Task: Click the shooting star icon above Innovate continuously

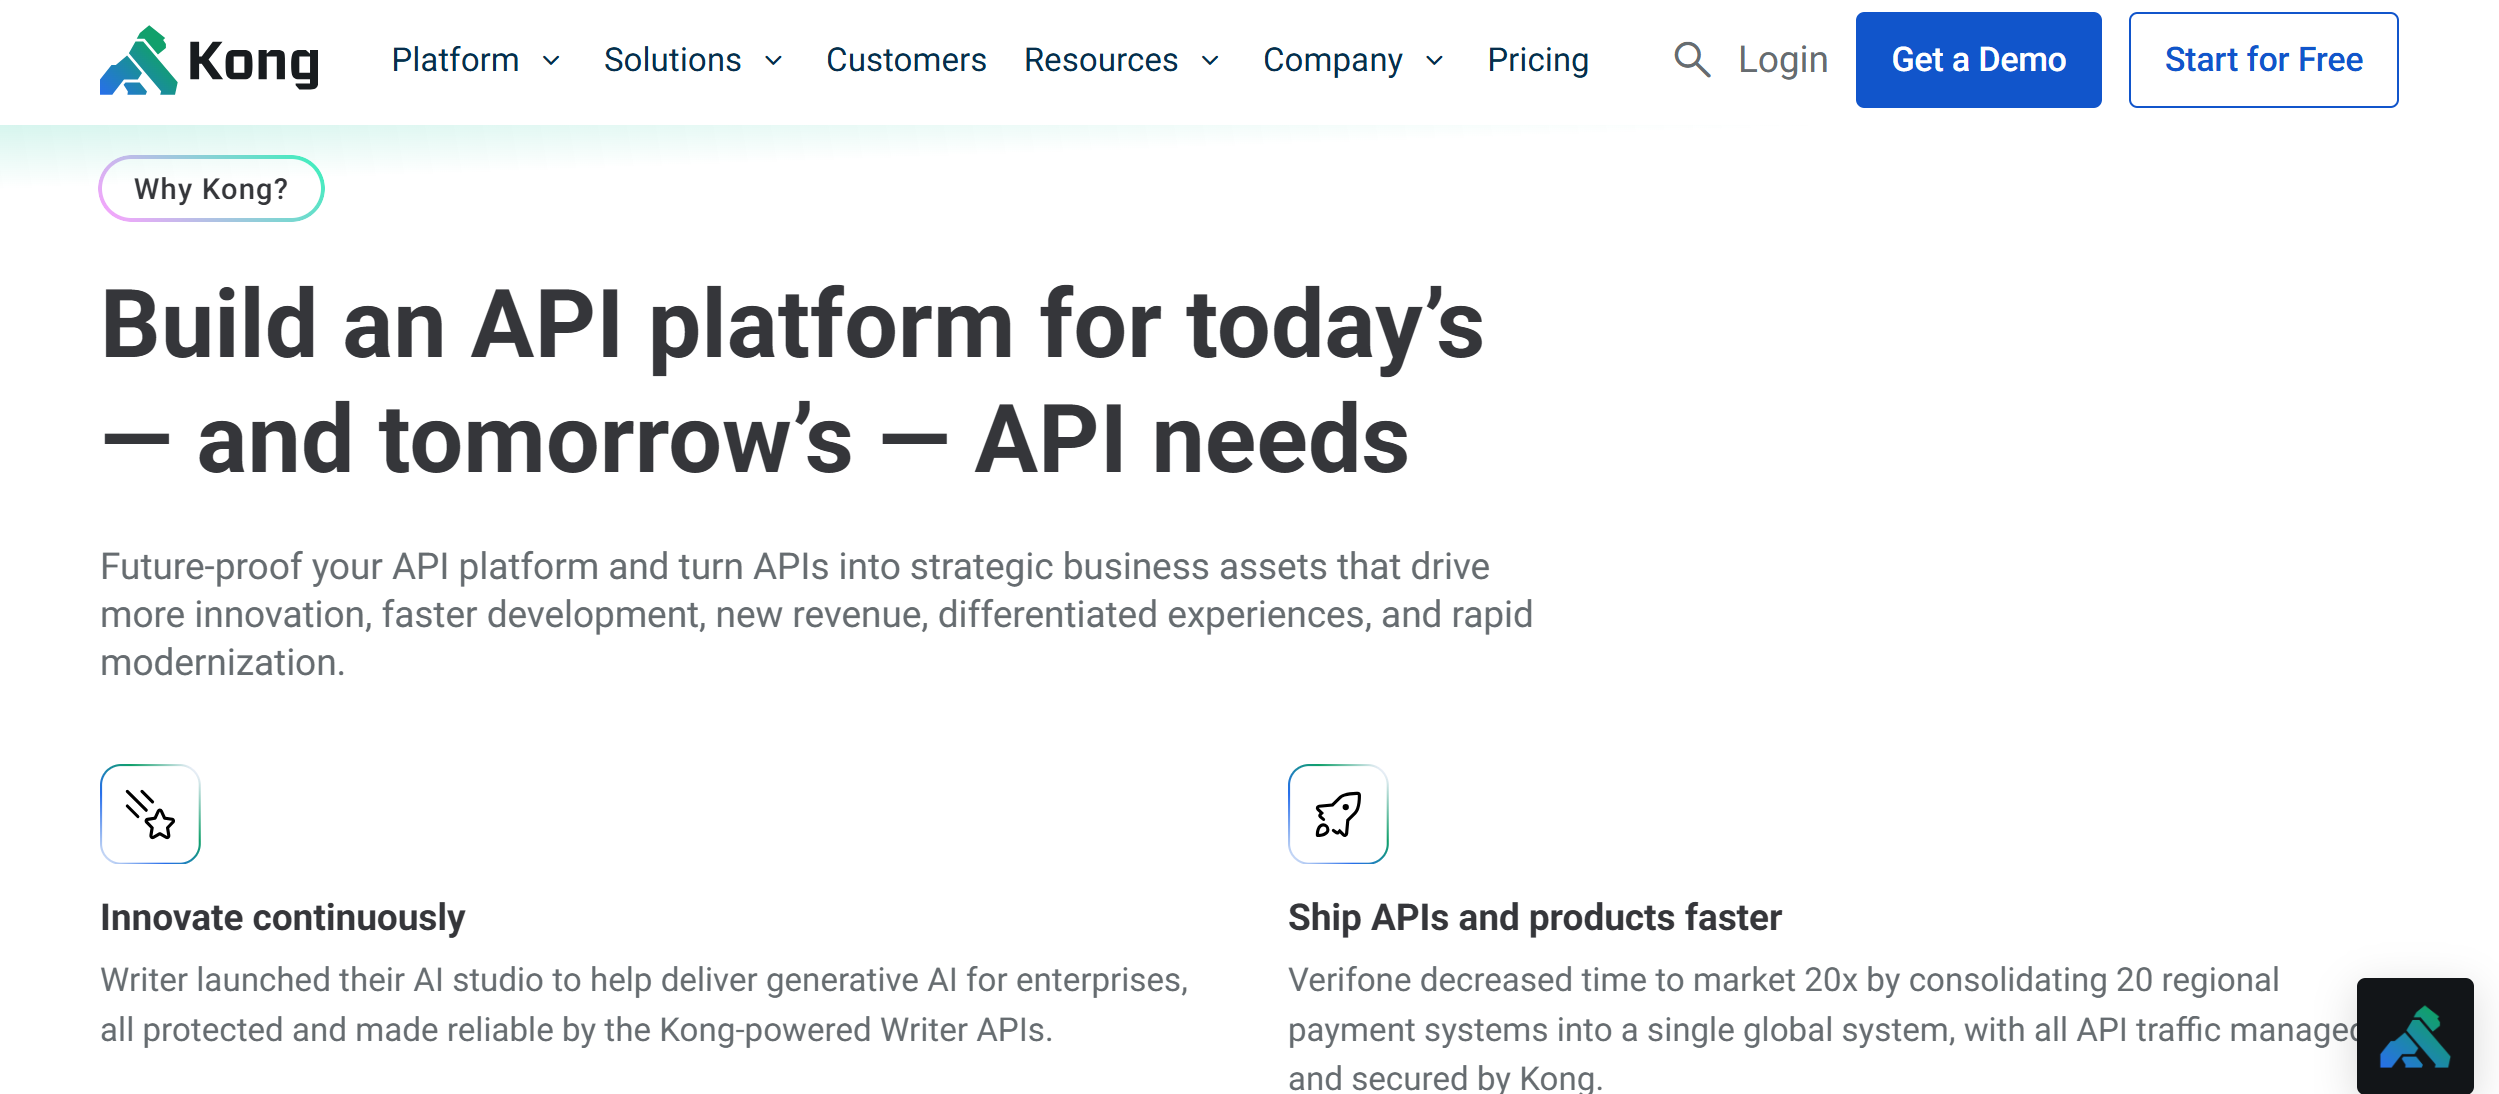Action: [x=150, y=814]
